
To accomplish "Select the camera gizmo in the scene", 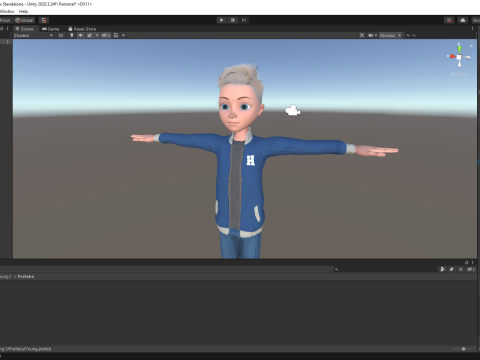I will pos(293,111).
